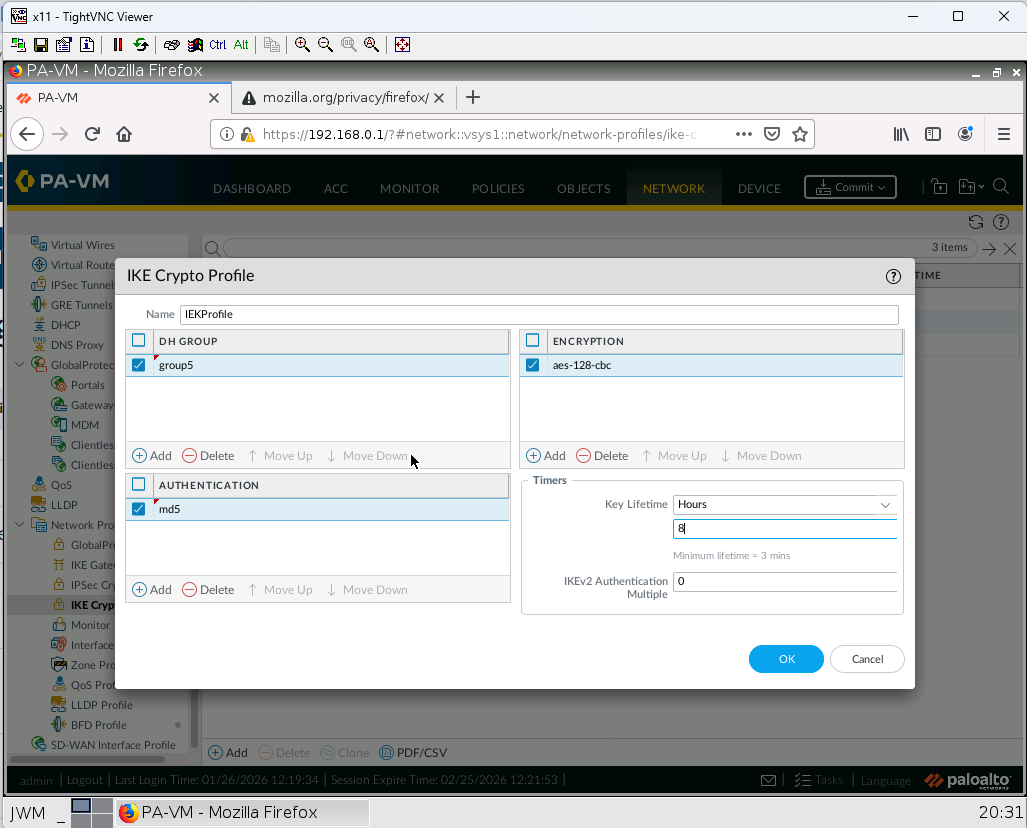Image resolution: width=1027 pixels, height=828 pixels.
Task: Collapse the GlobalProtect tree node
Action: [20, 365]
